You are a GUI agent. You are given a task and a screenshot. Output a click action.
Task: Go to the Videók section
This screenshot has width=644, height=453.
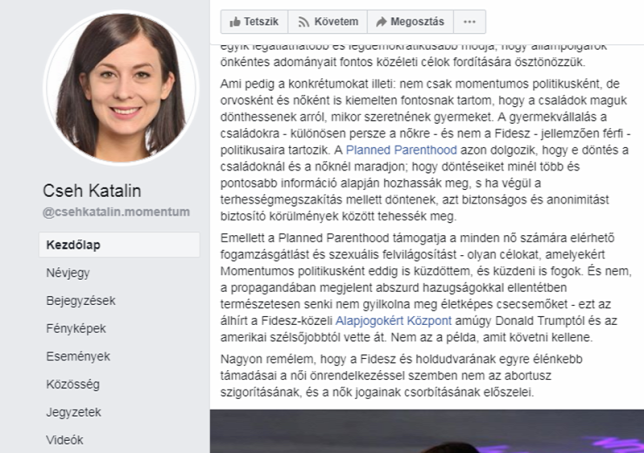point(64,440)
